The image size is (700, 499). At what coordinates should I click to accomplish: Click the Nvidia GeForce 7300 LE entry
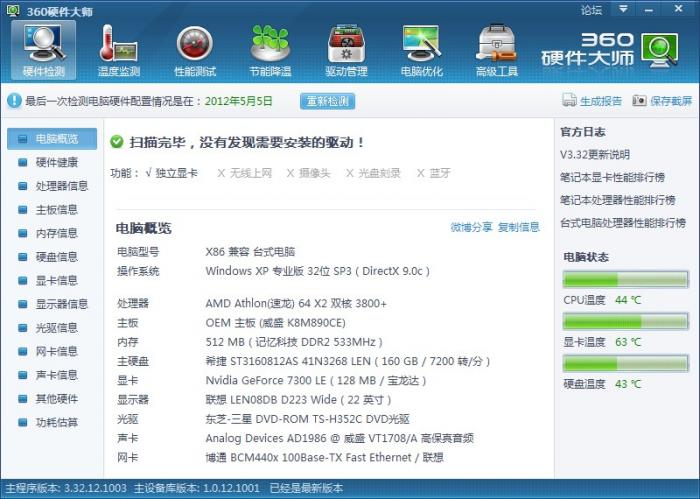(x=316, y=380)
